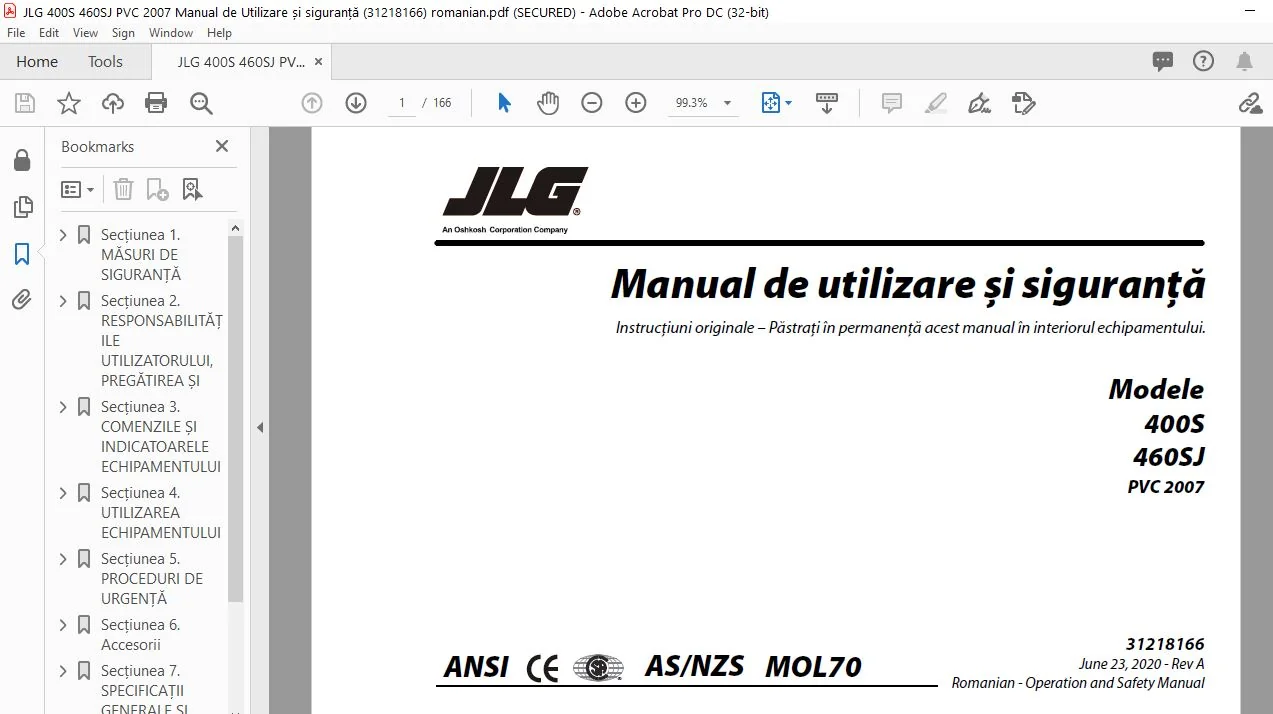The width and height of the screenshot is (1273, 714).
Task: Add the document to starred files
Action: 69,103
